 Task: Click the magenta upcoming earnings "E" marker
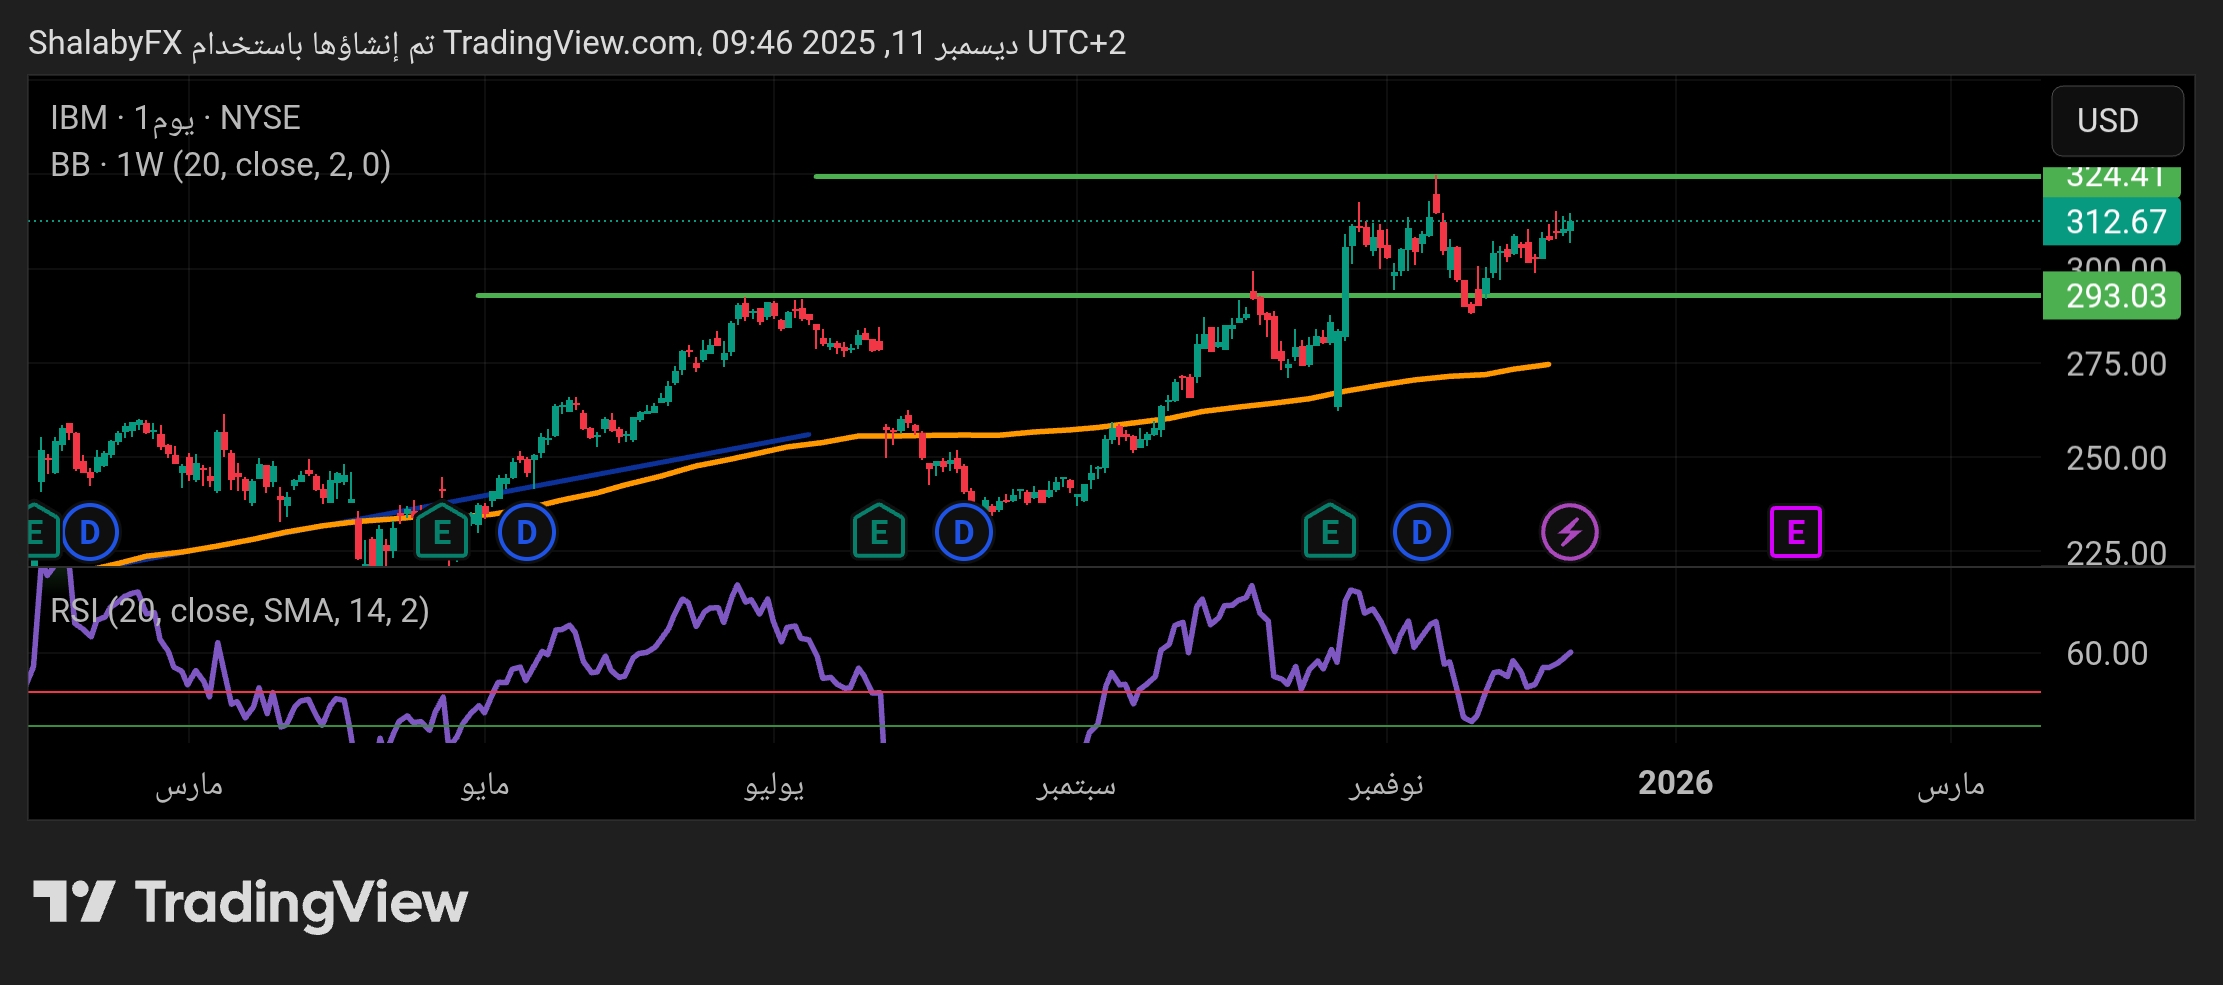1797,533
